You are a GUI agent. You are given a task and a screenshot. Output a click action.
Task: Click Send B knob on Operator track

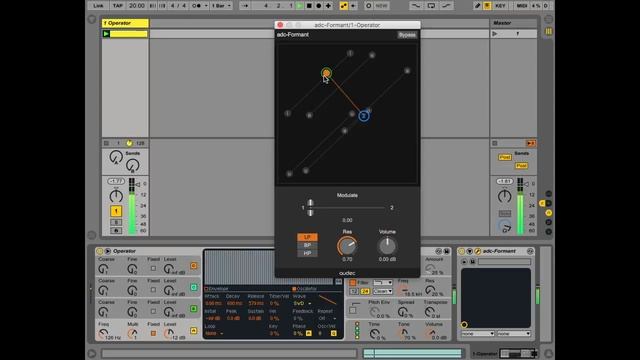tap(132, 165)
